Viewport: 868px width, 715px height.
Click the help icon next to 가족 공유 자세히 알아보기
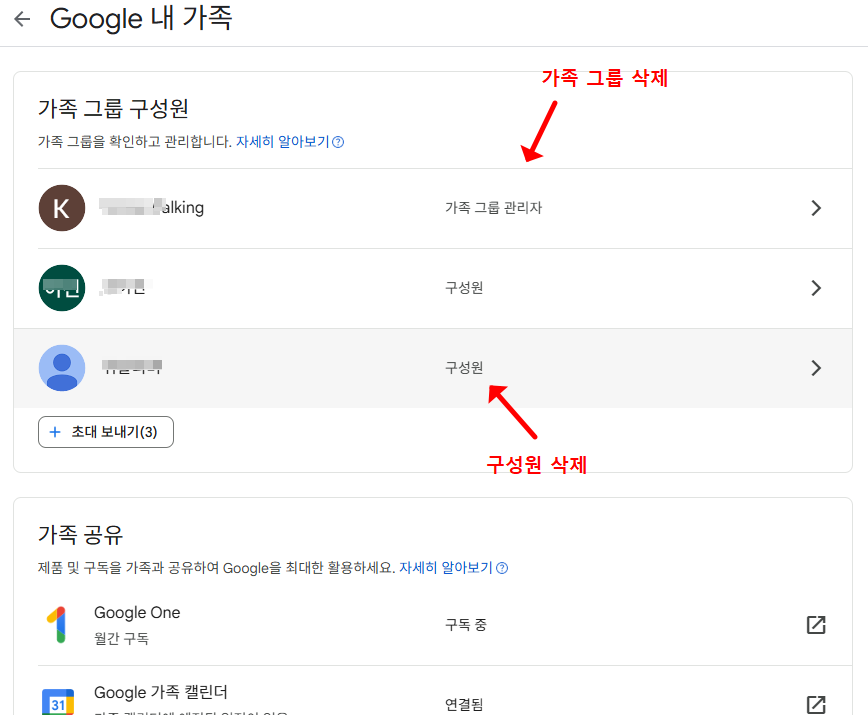pyautogui.click(x=502, y=568)
